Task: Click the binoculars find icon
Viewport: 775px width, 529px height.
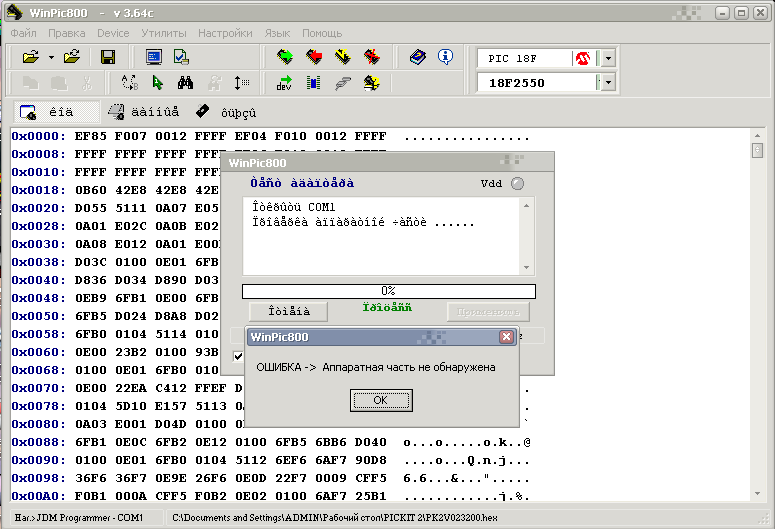Action: (185, 83)
